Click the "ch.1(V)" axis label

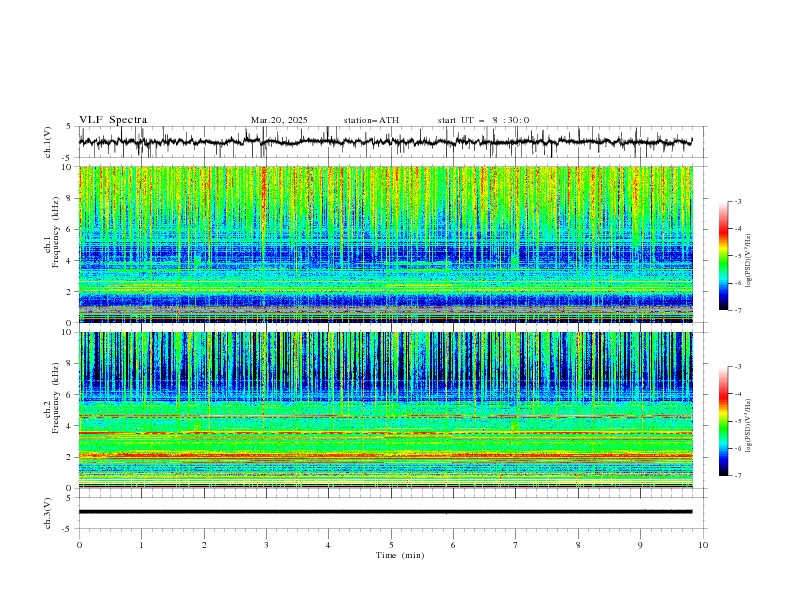(x=48, y=142)
